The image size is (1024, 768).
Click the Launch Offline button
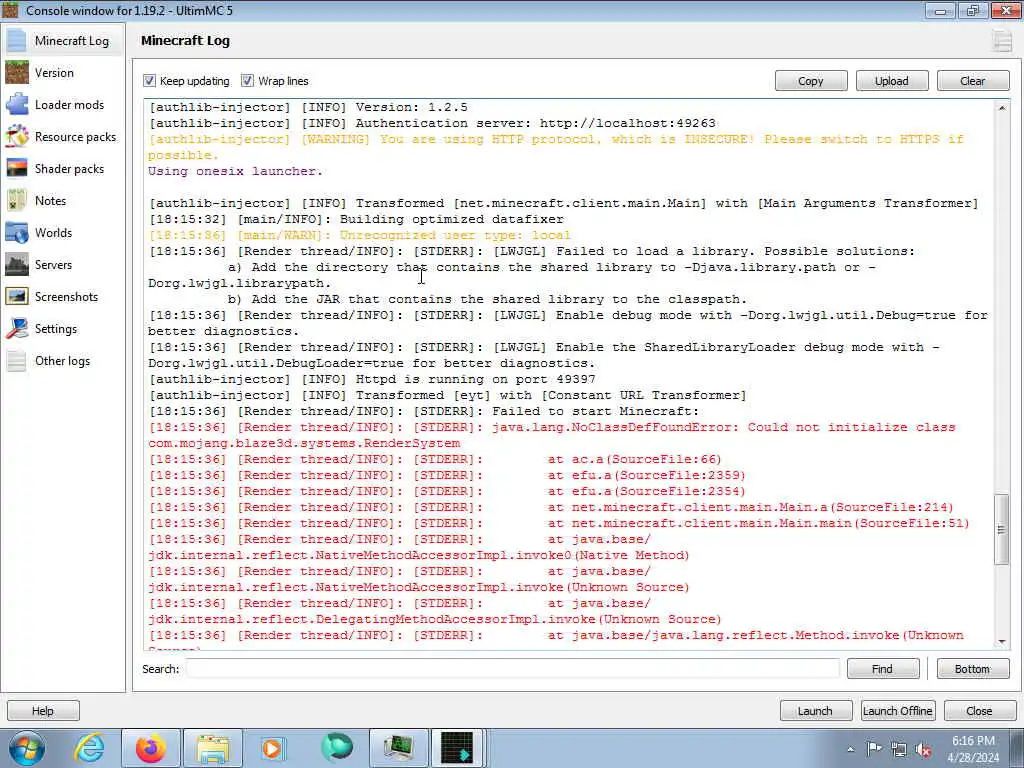(897, 711)
